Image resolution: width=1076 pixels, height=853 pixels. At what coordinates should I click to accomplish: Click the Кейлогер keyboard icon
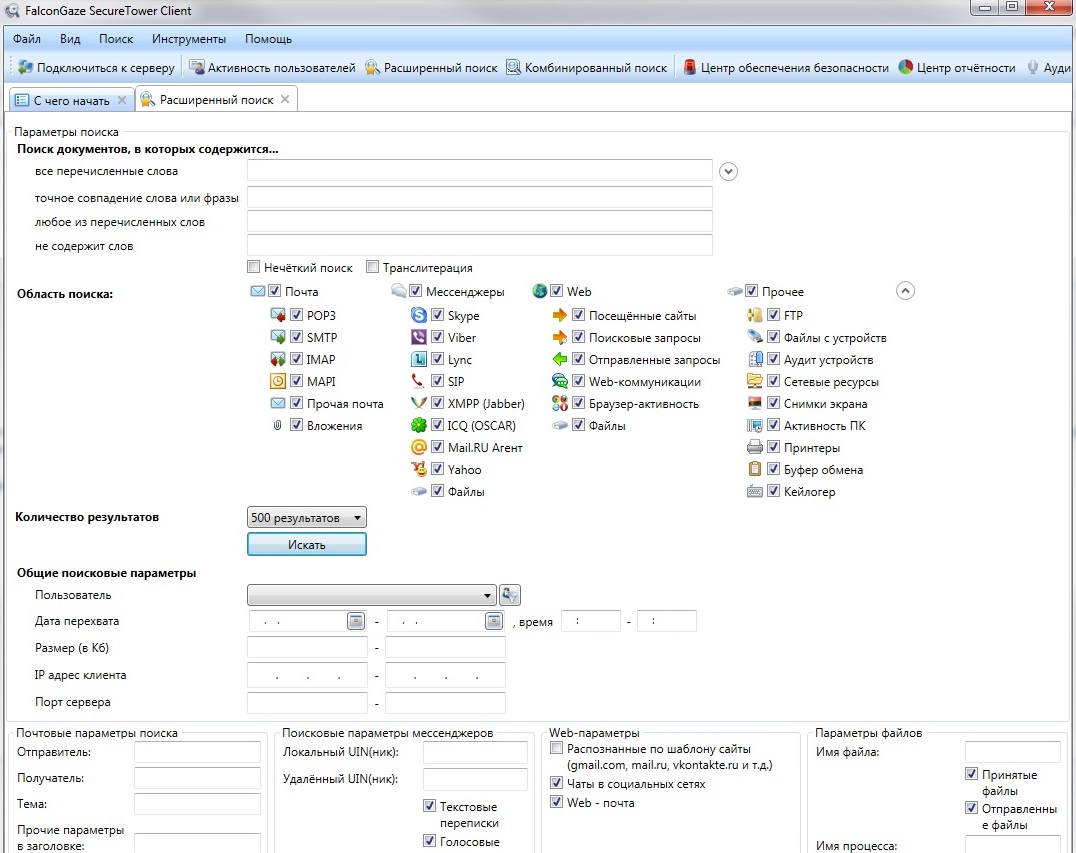pos(755,491)
